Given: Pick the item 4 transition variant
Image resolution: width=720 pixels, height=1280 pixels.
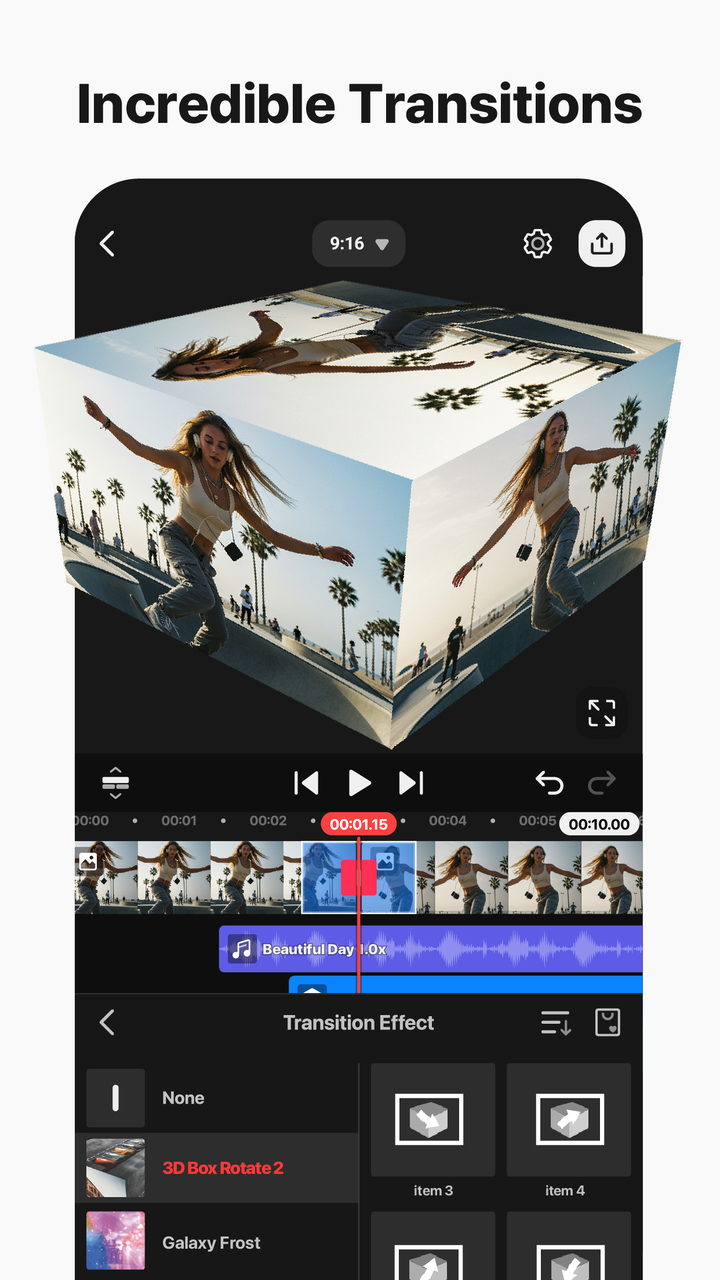Looking at the screenshot, I should pos(568,1132).
